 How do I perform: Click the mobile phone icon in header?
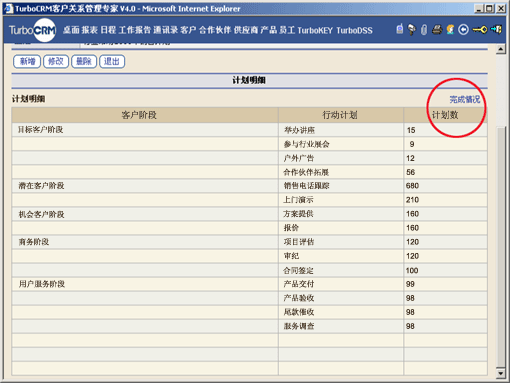coord(400,29)
